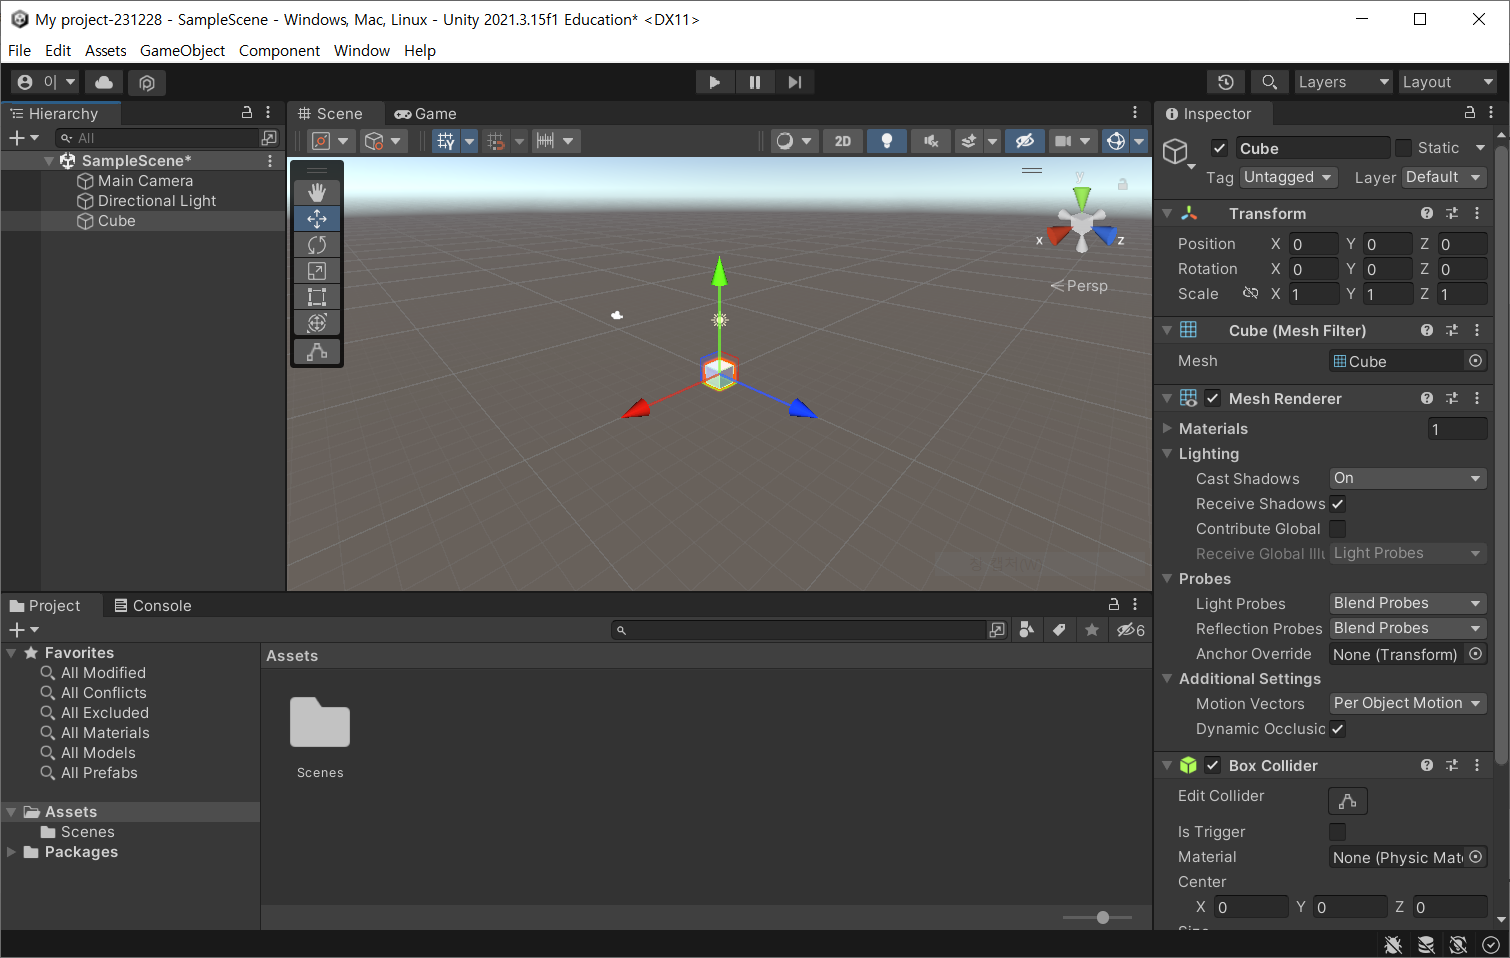Open Unity Cloud services icon
The width and height of the screenshot is (1510, 958).
pyautogui.click(x=104, y=82)
